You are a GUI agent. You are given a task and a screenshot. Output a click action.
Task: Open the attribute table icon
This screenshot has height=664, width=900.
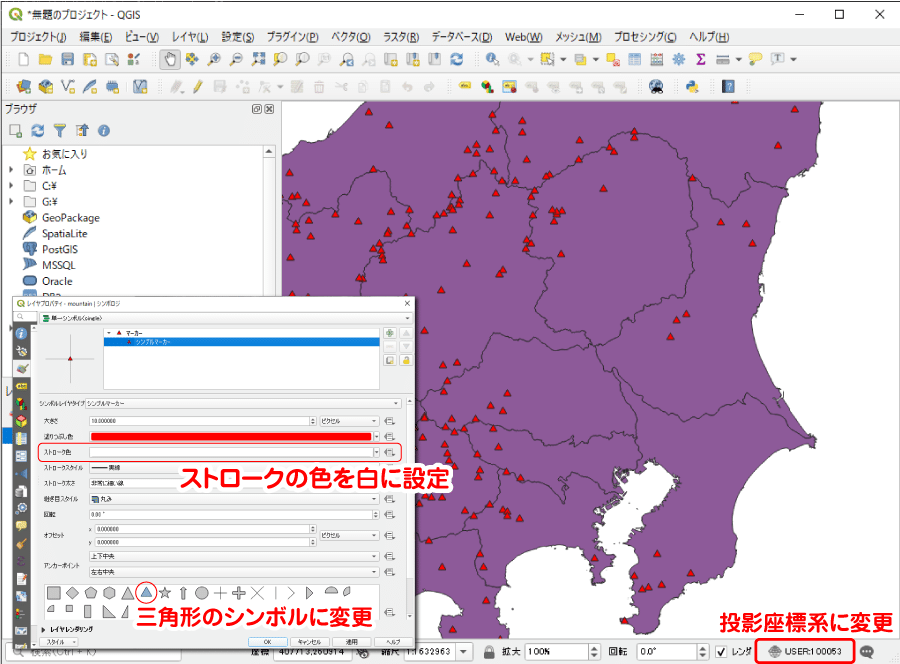point(635,59)
